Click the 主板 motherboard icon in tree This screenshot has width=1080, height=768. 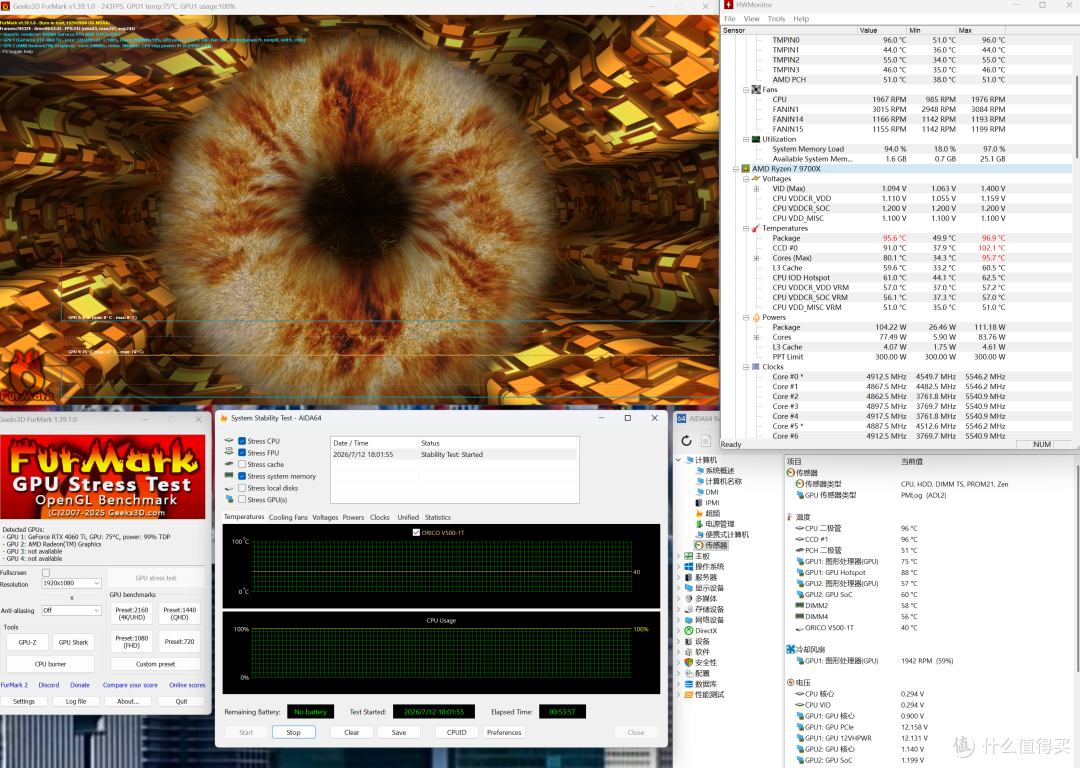[688, 556]
